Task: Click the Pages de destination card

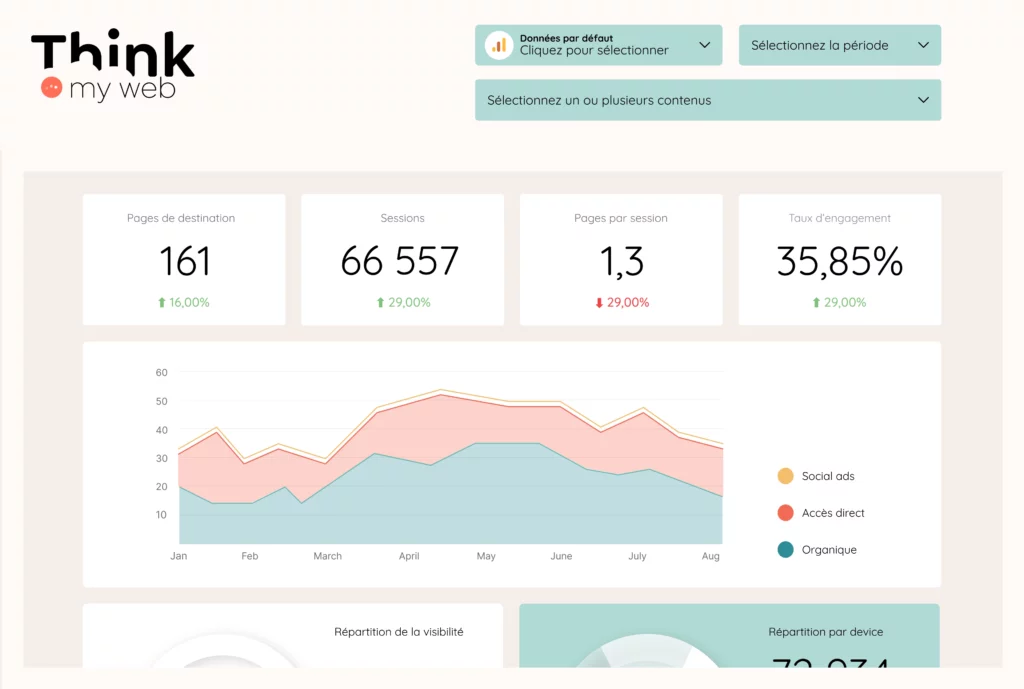Action: click(183, 259)
